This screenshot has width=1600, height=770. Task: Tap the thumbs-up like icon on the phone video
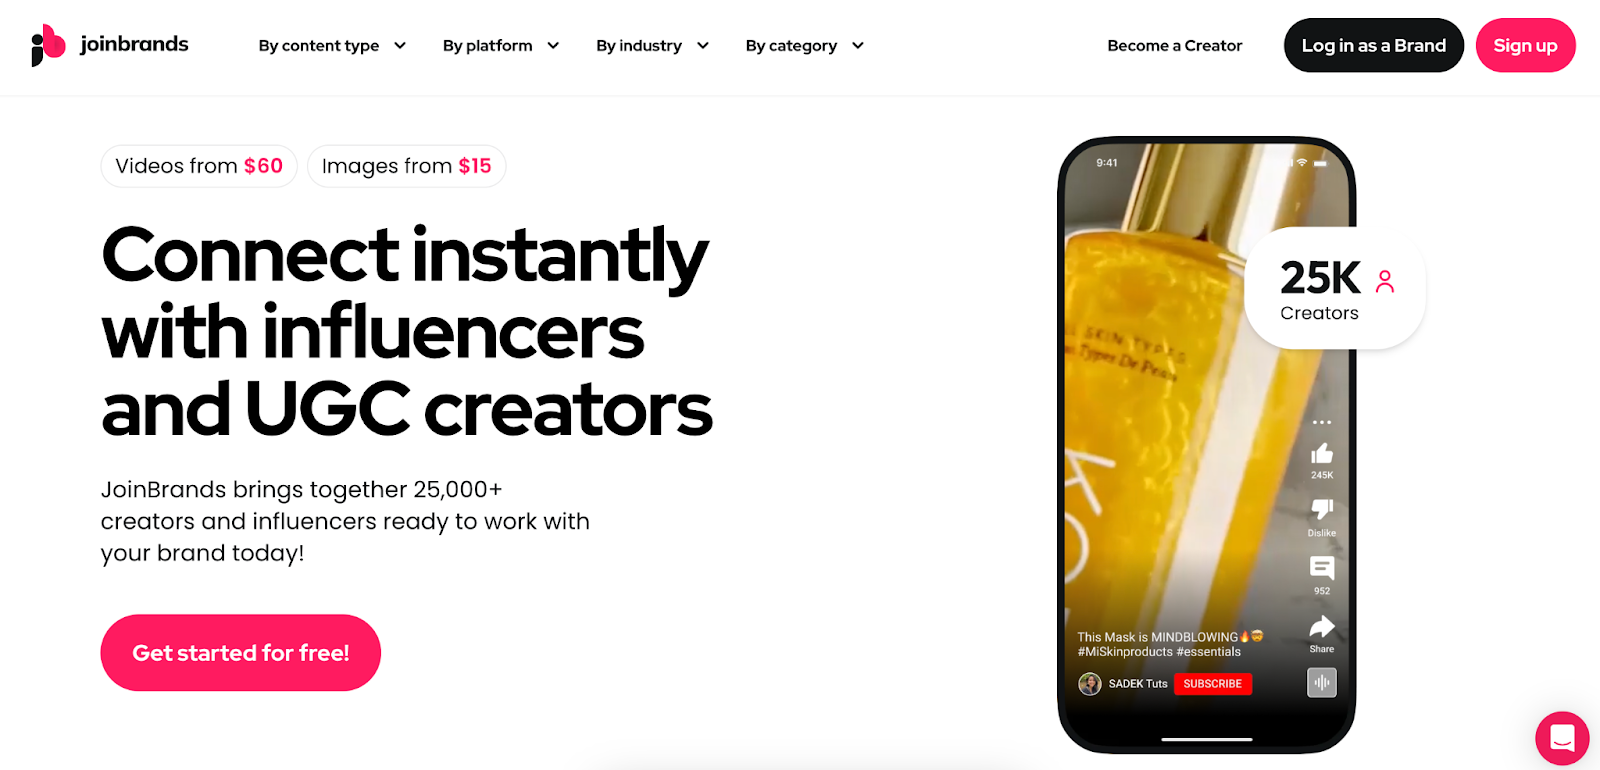[x=1322, y=454]
